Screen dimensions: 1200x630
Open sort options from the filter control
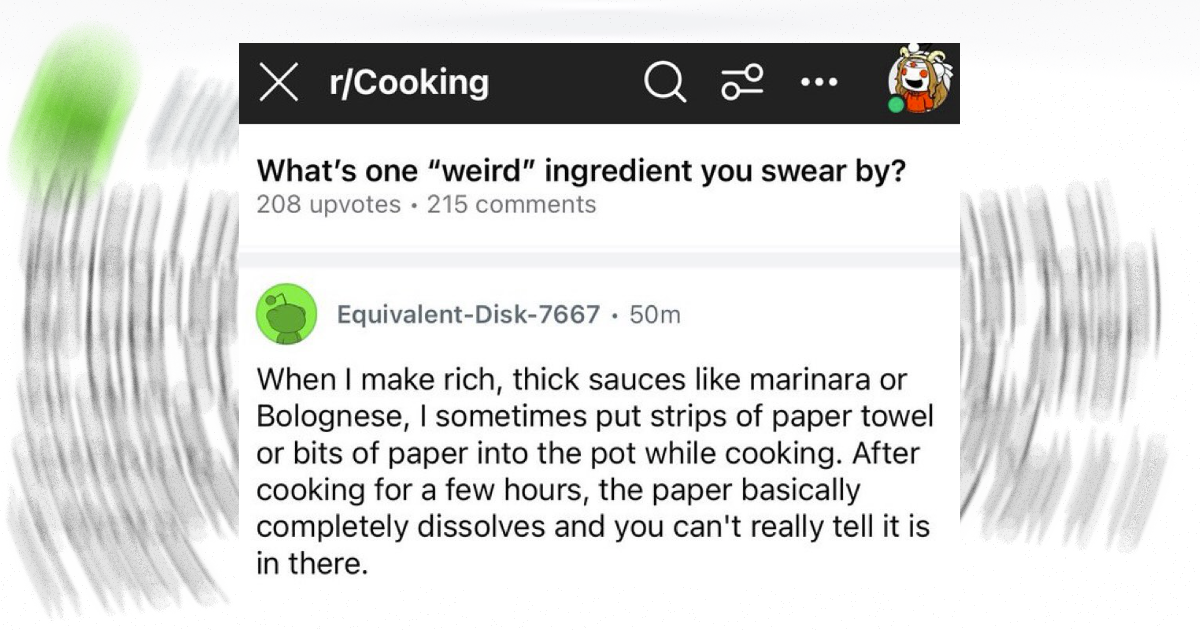point(742,83)
